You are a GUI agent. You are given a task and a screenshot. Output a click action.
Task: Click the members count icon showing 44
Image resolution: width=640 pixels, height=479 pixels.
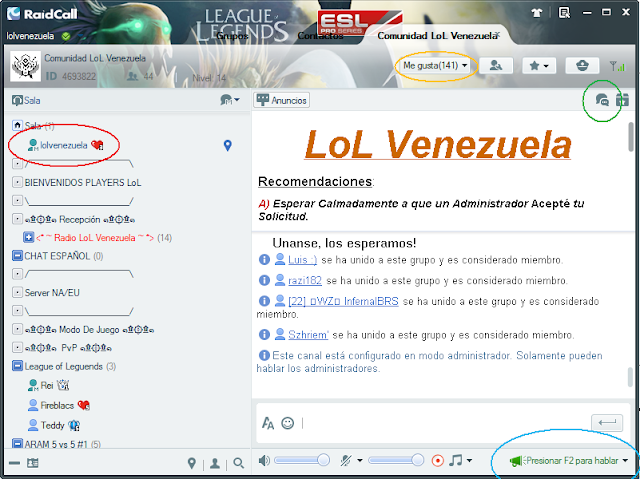point(132,76)
